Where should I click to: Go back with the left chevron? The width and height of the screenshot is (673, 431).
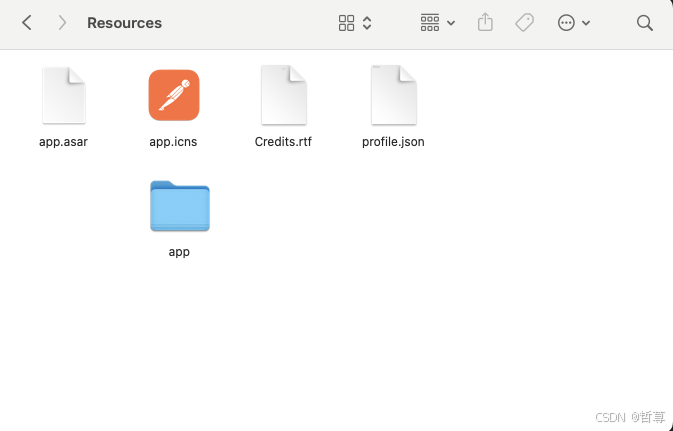[27, 23]
